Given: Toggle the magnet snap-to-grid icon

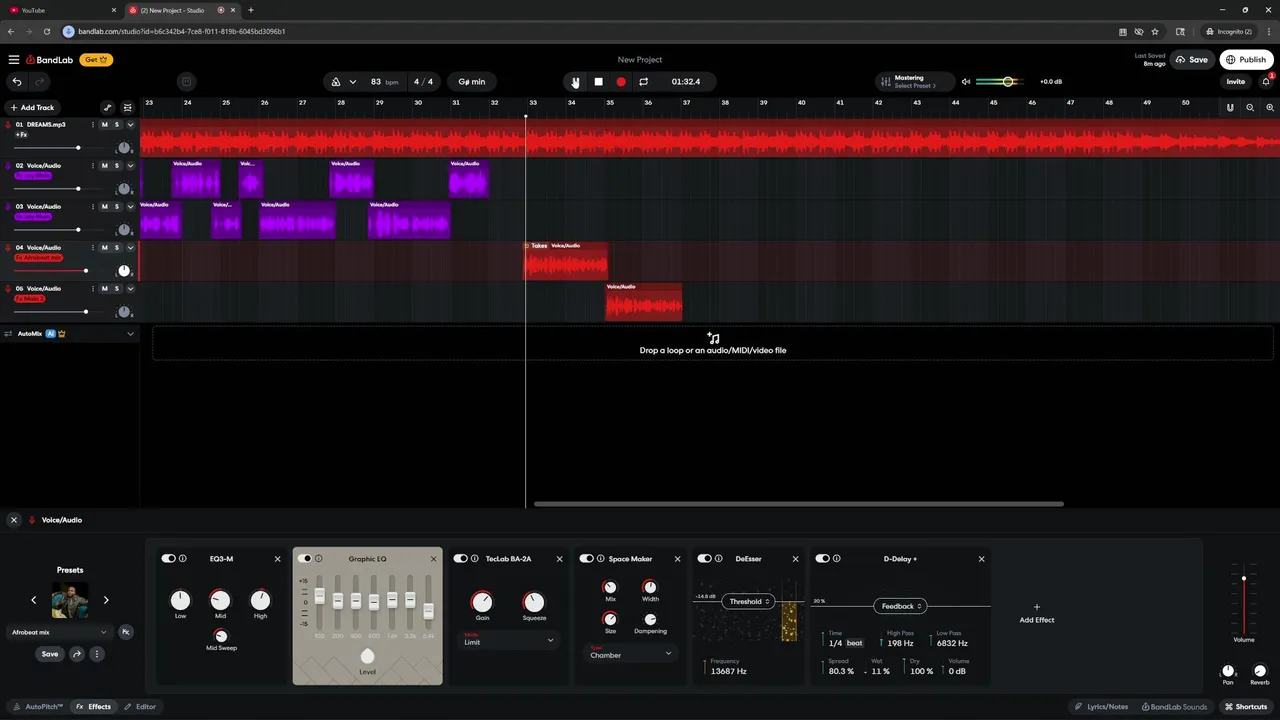Looking at the screenshot, I should coord(1230,107).
